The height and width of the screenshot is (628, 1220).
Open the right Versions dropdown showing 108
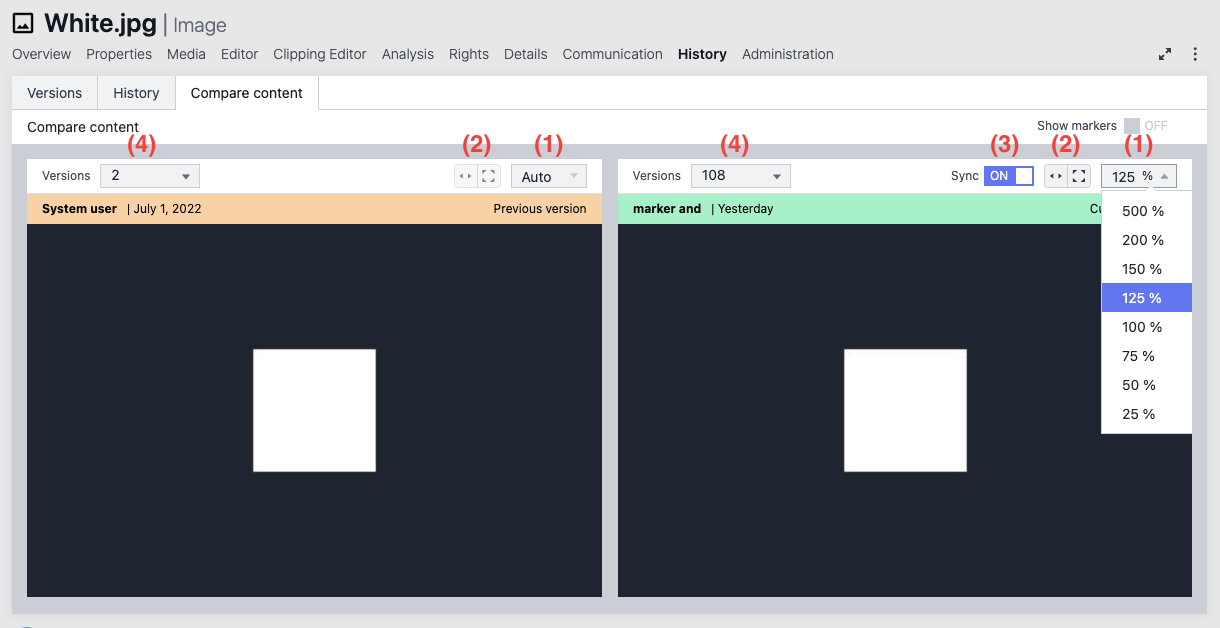tap(740, 175)
